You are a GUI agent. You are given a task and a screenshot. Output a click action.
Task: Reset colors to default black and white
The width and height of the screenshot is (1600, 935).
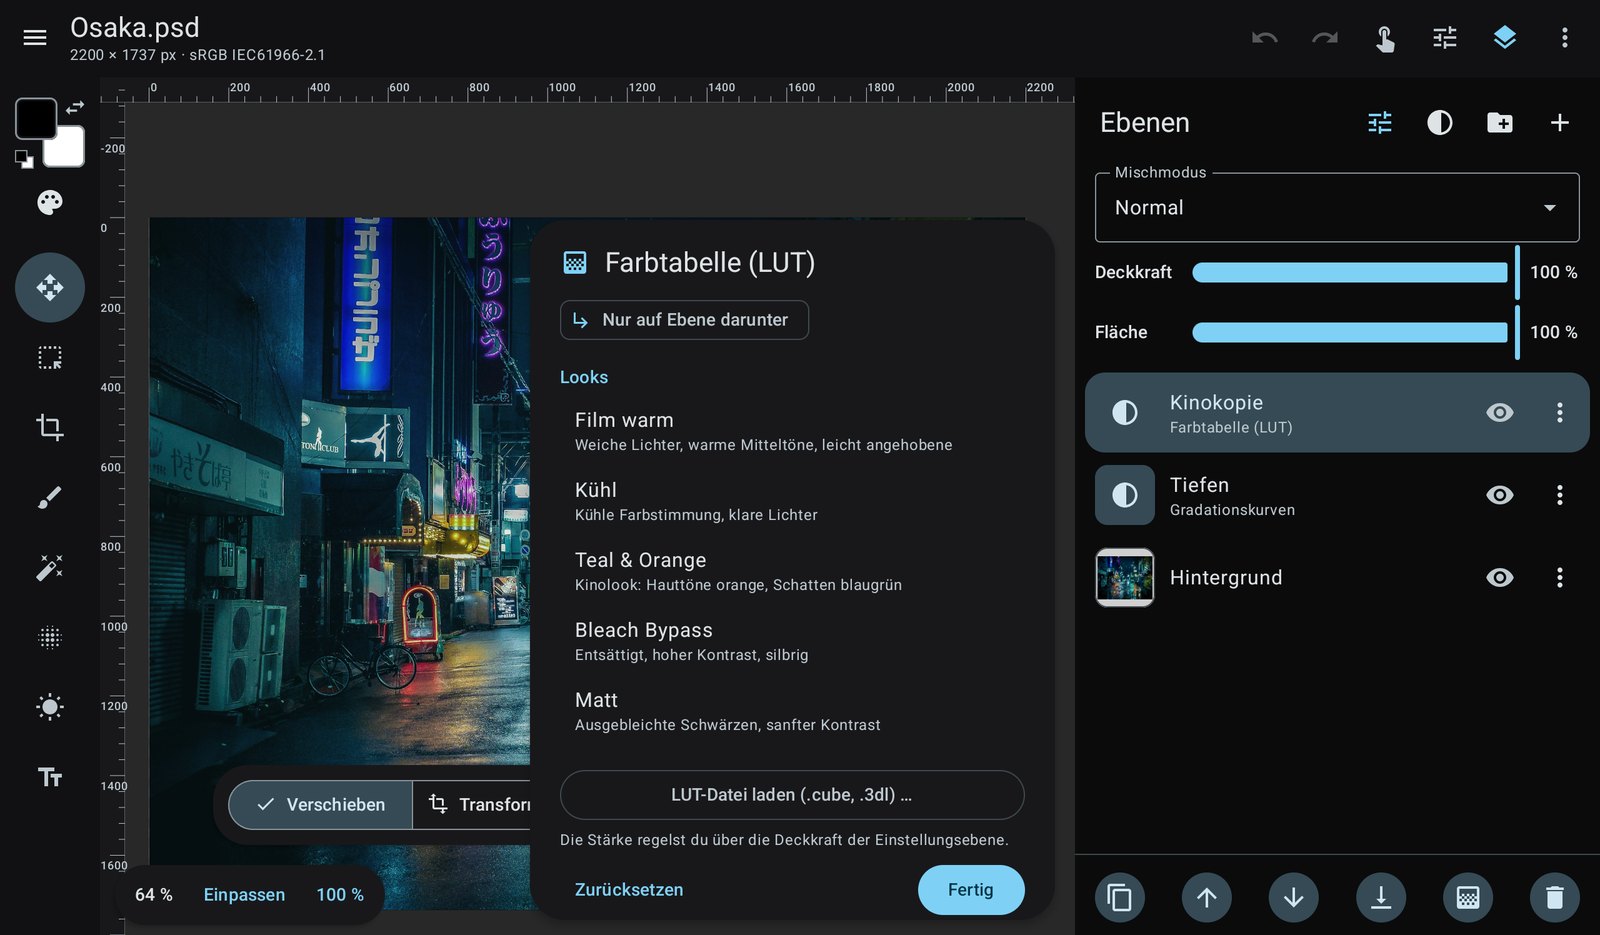24,159
